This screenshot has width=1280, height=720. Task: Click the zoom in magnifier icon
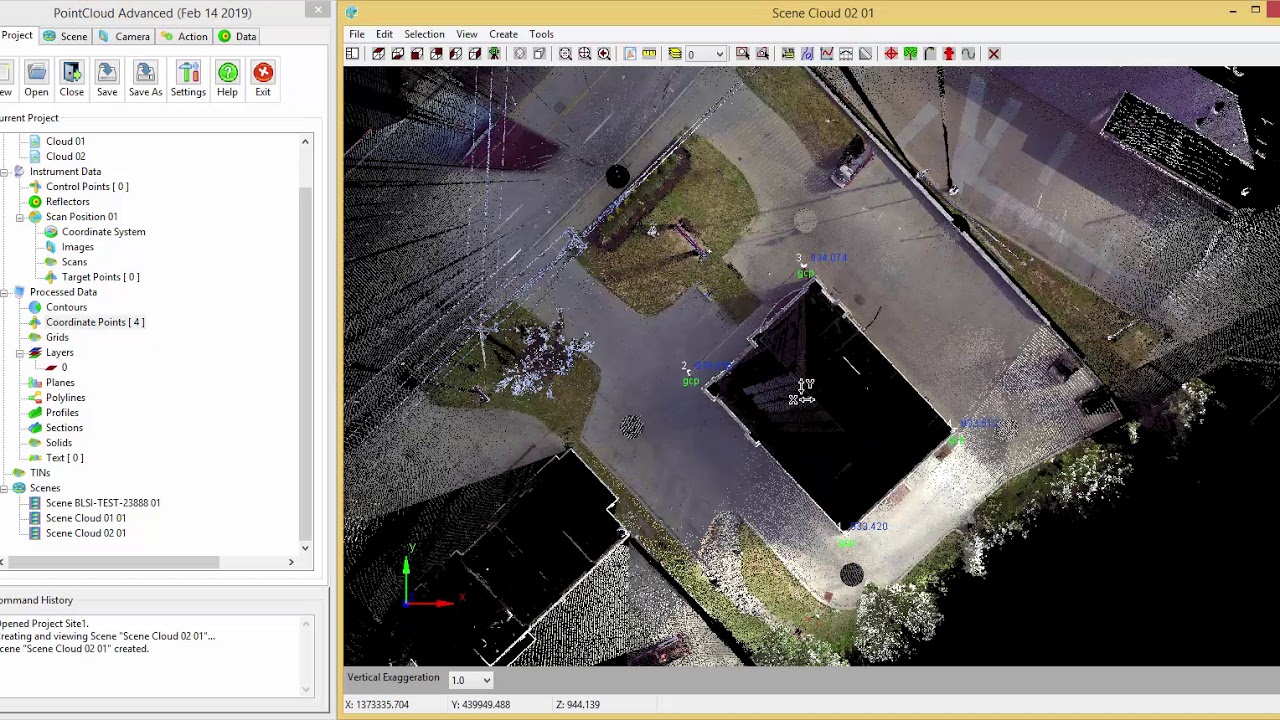click(x=604, y=54)
